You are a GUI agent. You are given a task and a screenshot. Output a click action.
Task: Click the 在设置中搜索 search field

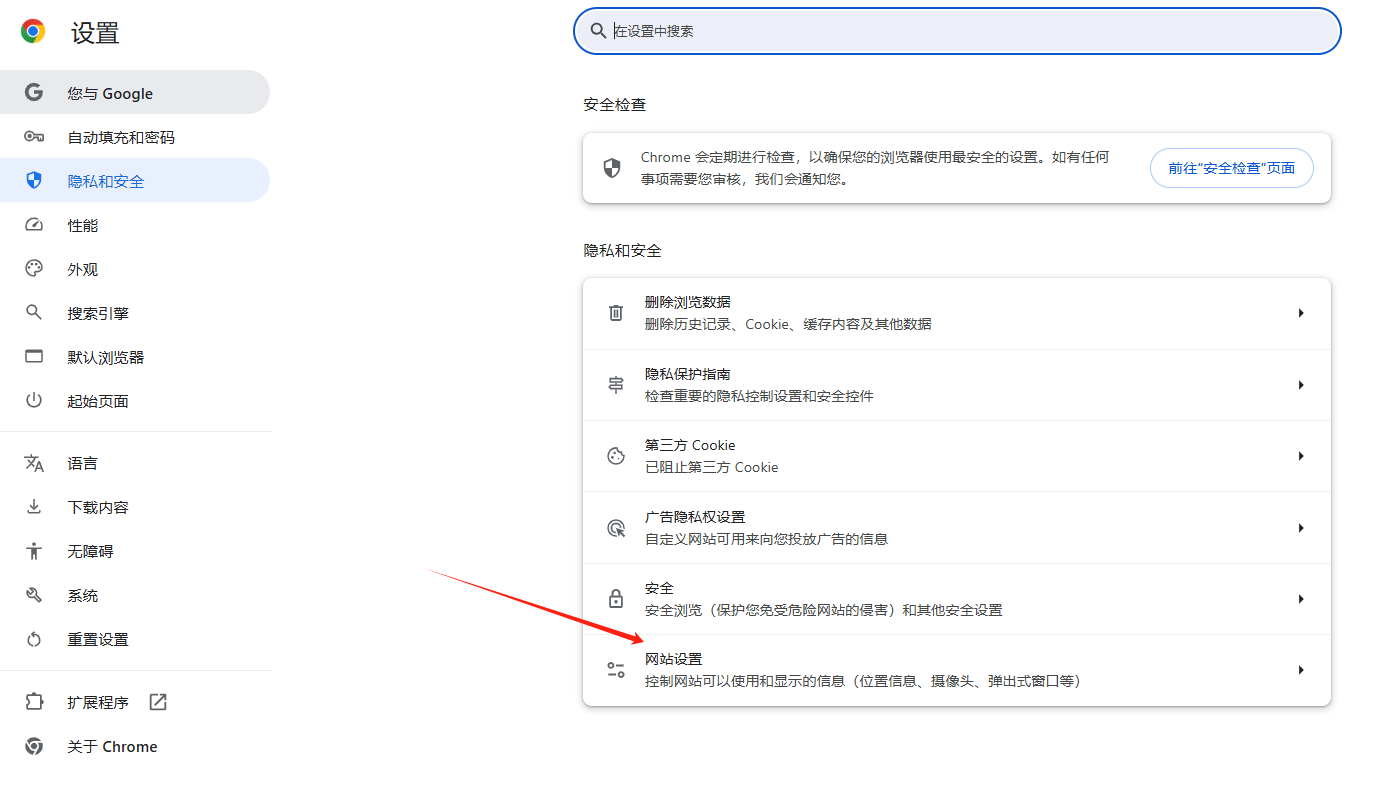click(x=956, y=31)
